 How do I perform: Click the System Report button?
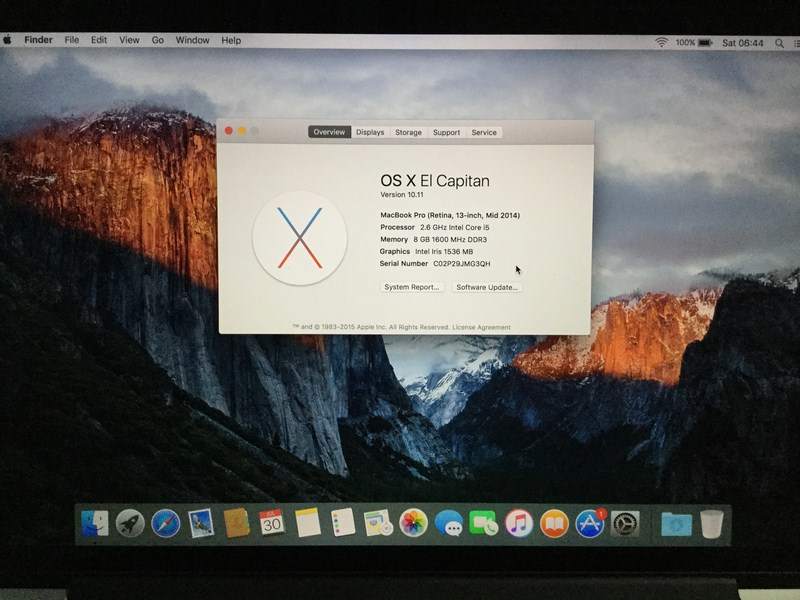coord(412,287)
